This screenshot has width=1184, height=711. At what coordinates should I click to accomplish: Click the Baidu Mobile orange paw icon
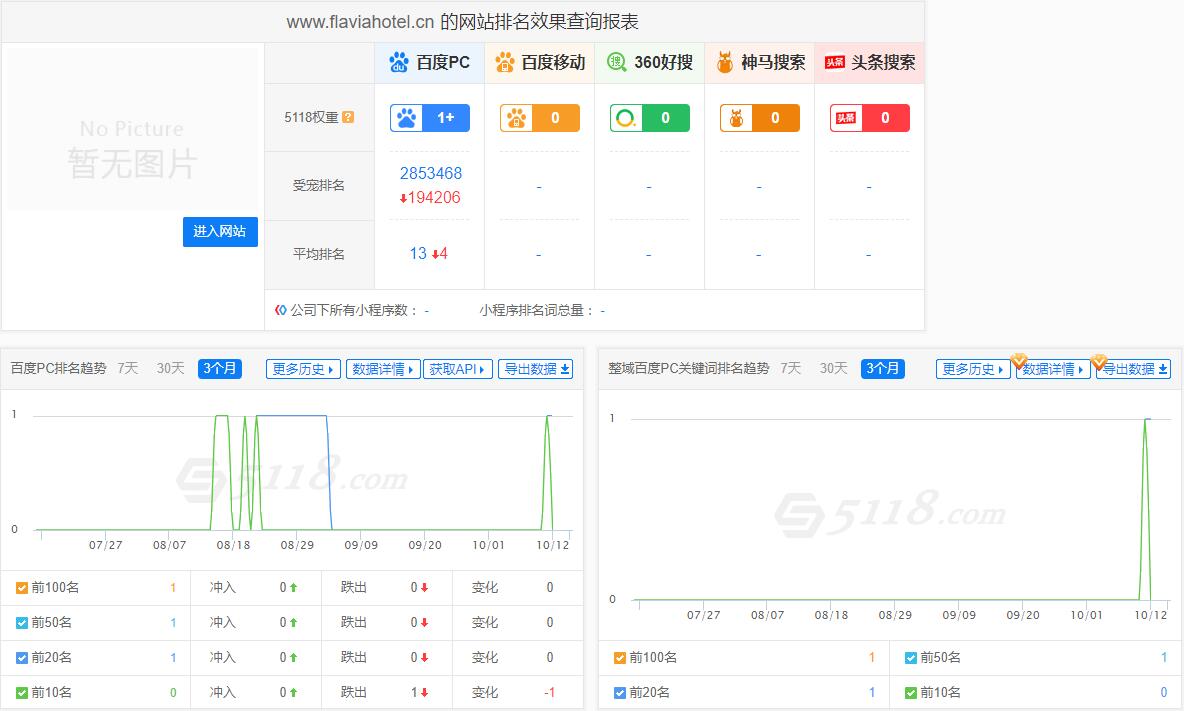(505, 62)
